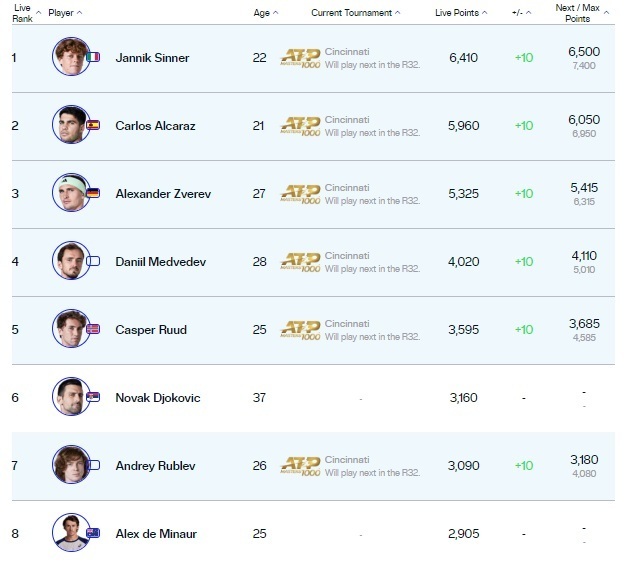Screen dimensions: 629x563
Task: Click Carlos Alcaraz's profile photo
Action: [70, 125]
